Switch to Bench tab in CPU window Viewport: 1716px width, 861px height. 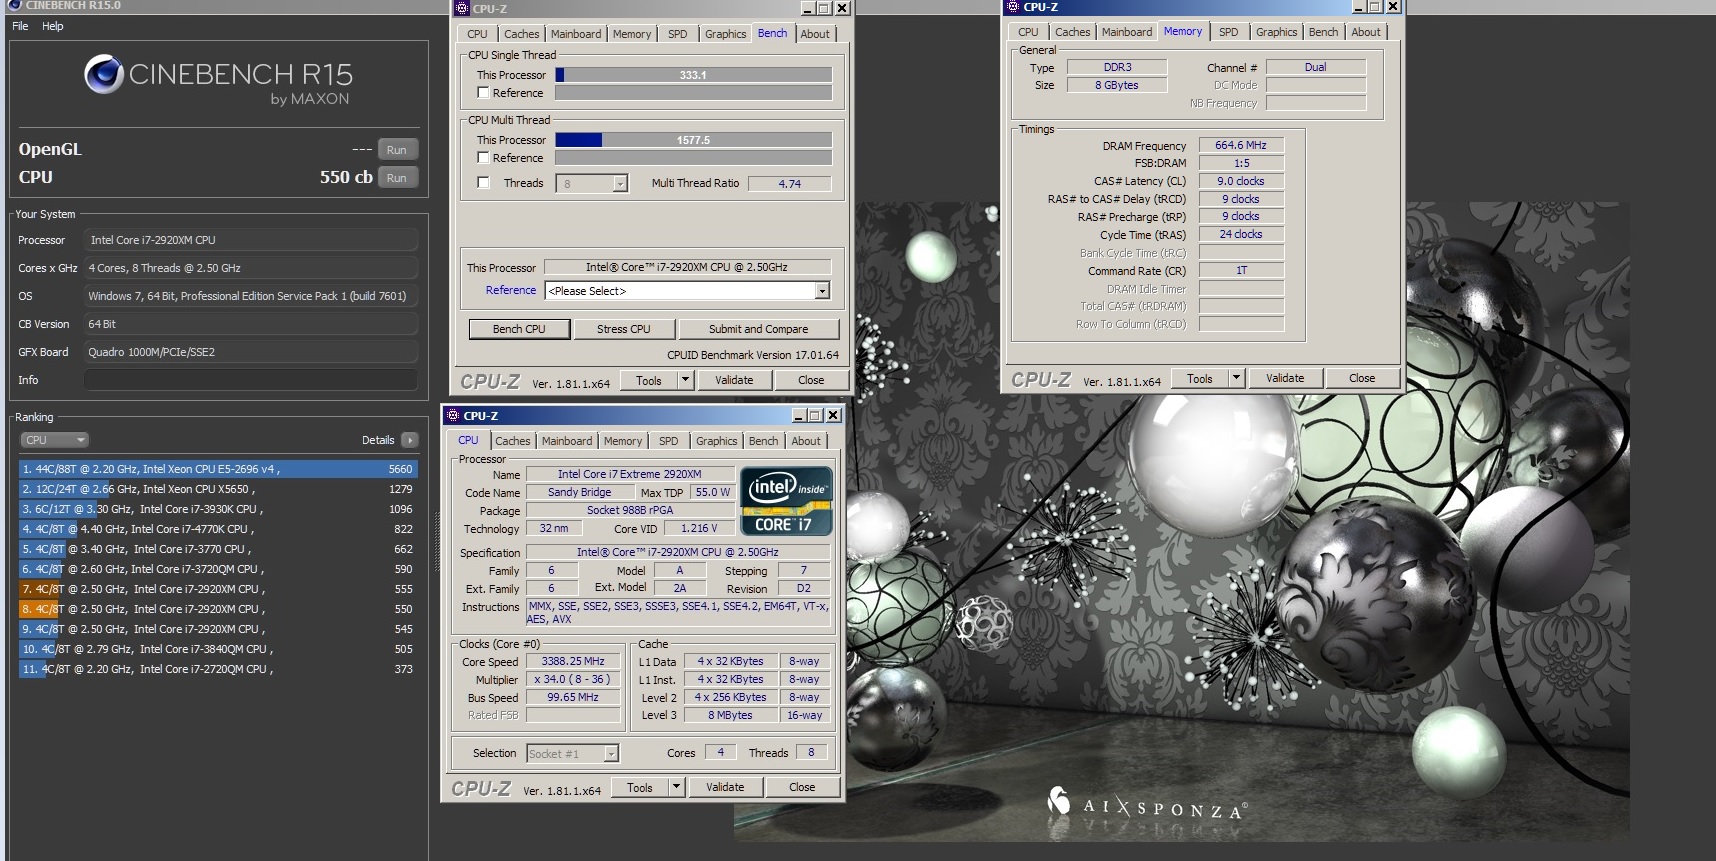pos(763,441)
